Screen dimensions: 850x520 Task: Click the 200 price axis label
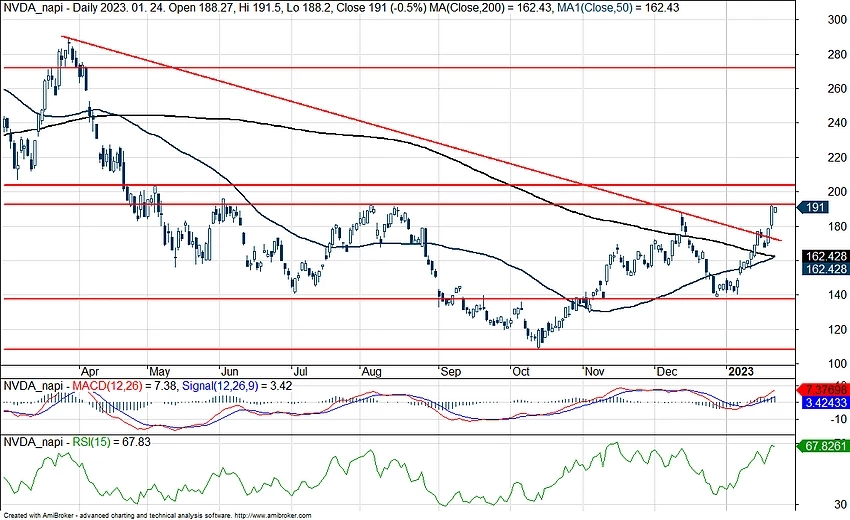click(x=837, y=192)
